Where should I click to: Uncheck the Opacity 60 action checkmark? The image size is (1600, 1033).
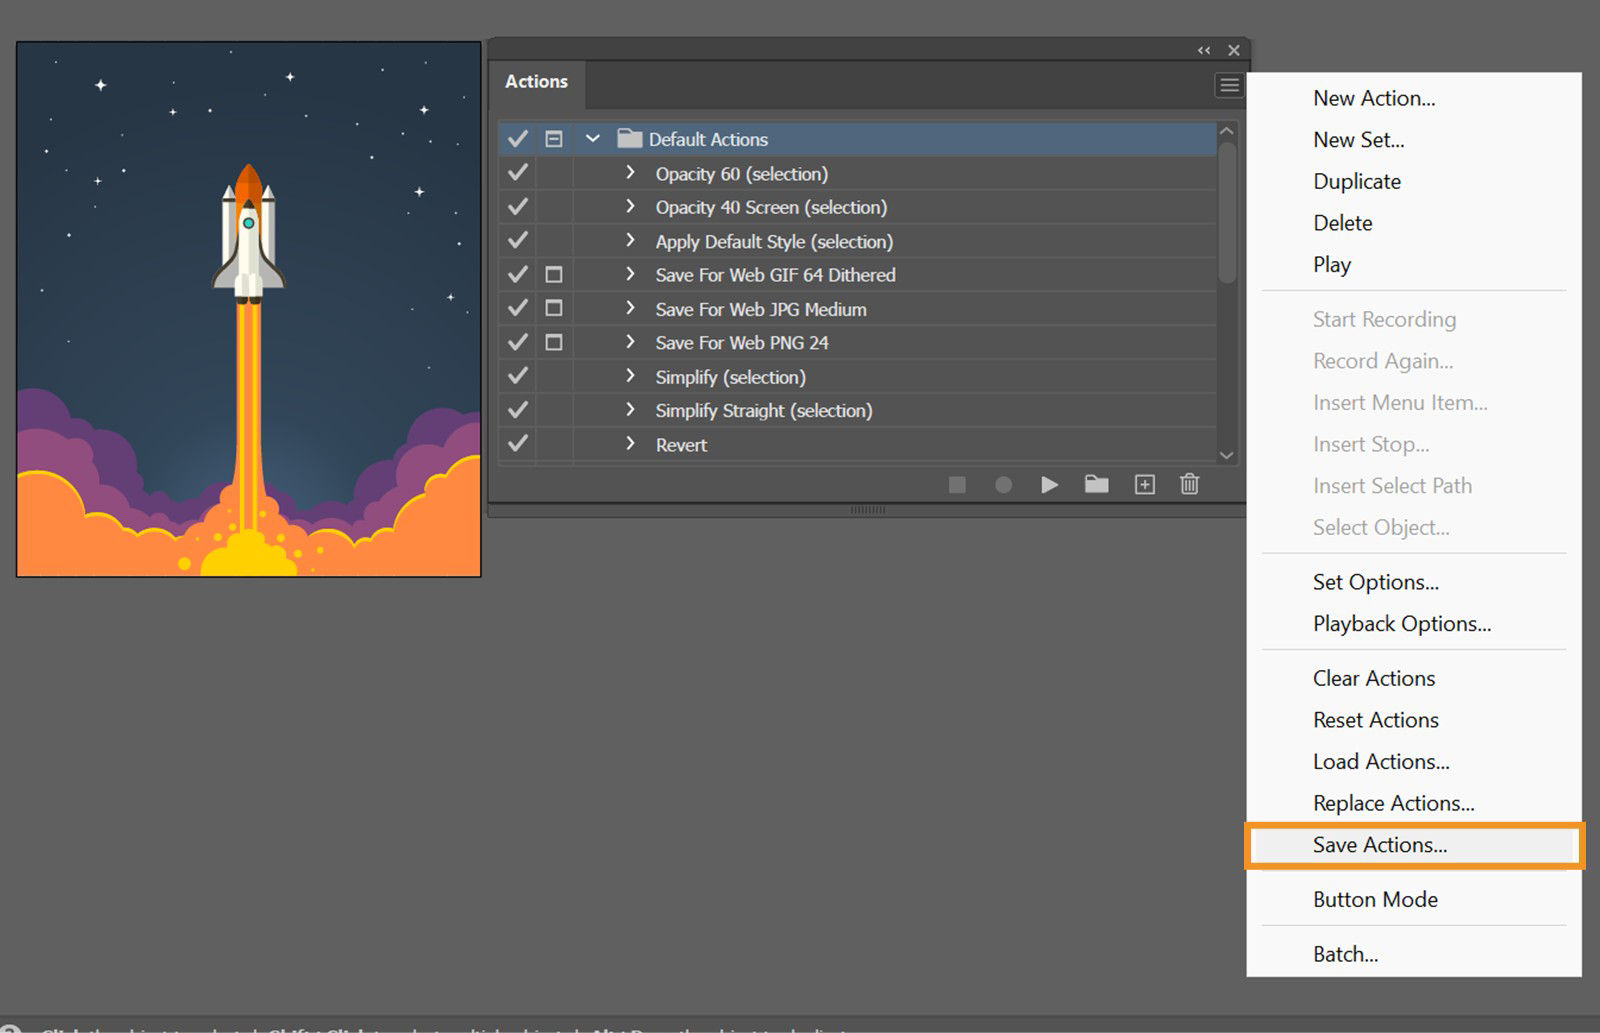pos(517,173)
